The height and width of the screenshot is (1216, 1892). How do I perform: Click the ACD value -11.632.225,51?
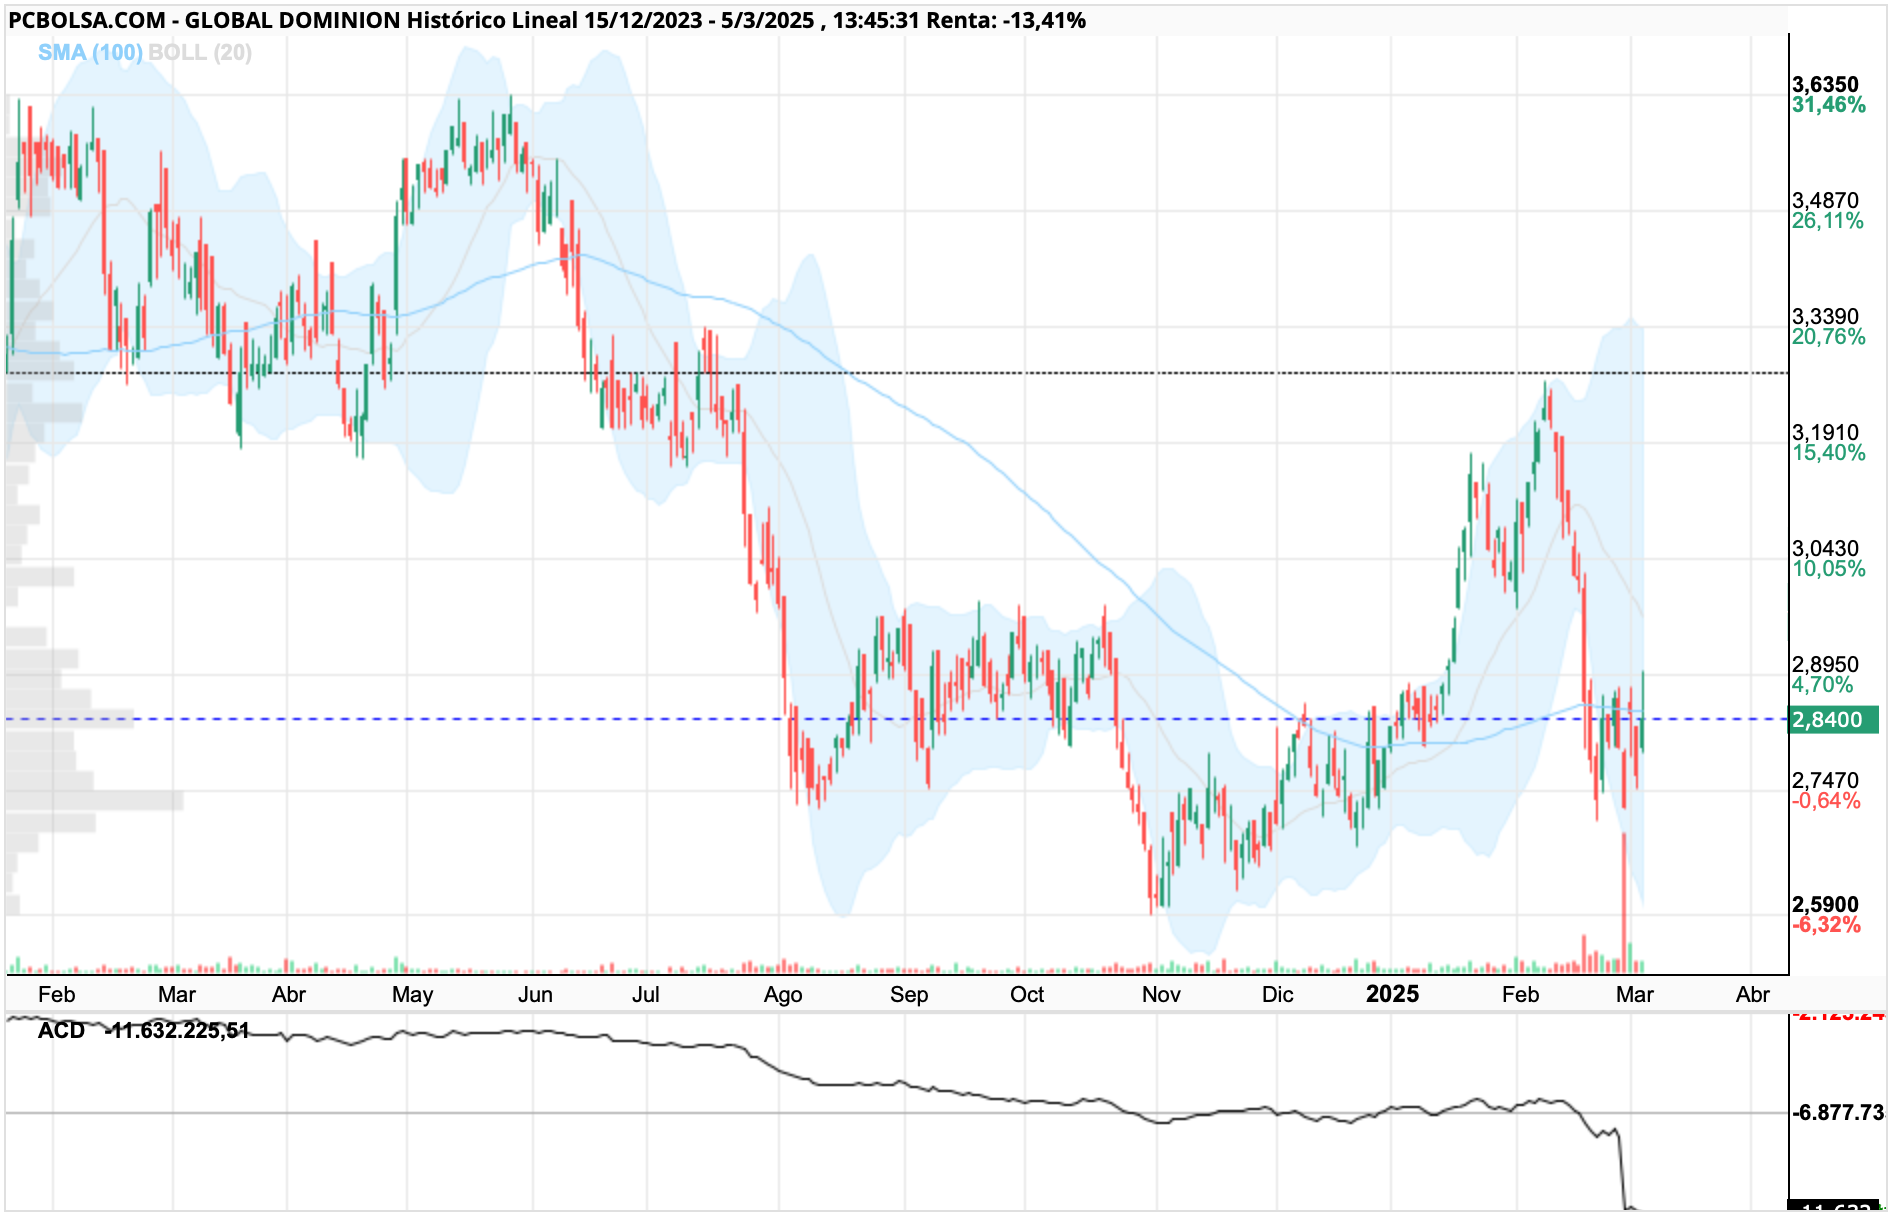point(177,1030)
